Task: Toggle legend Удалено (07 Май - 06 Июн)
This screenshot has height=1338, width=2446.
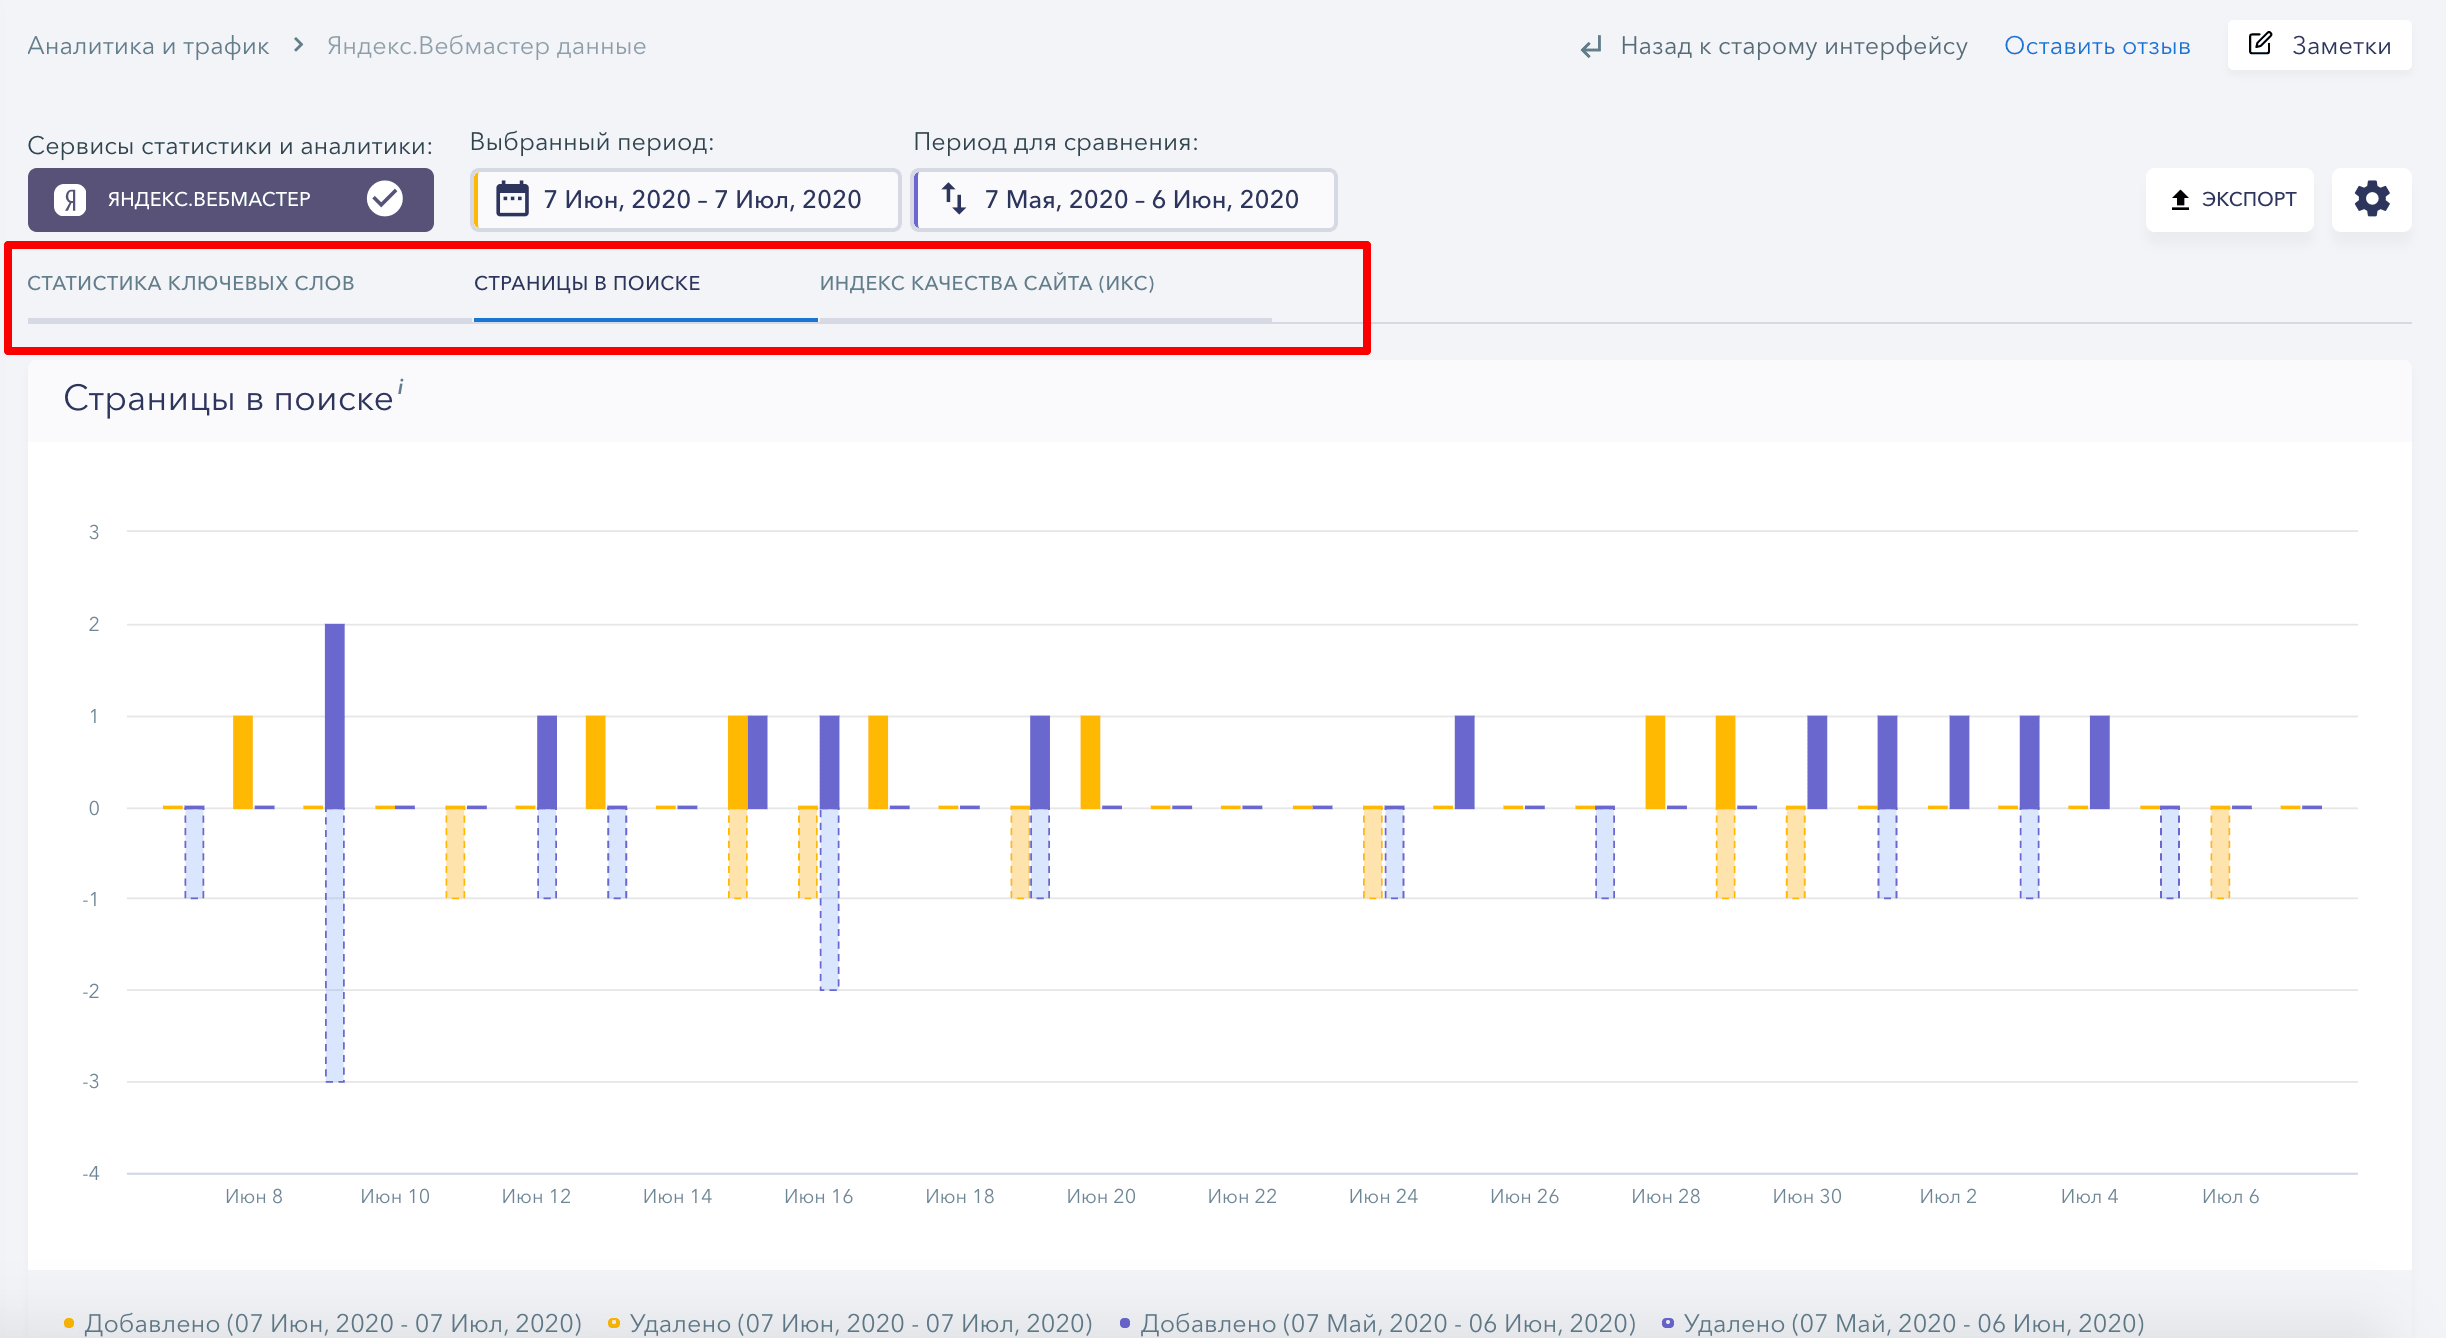Action: pyautogui.click(x=1904, y=1323)
